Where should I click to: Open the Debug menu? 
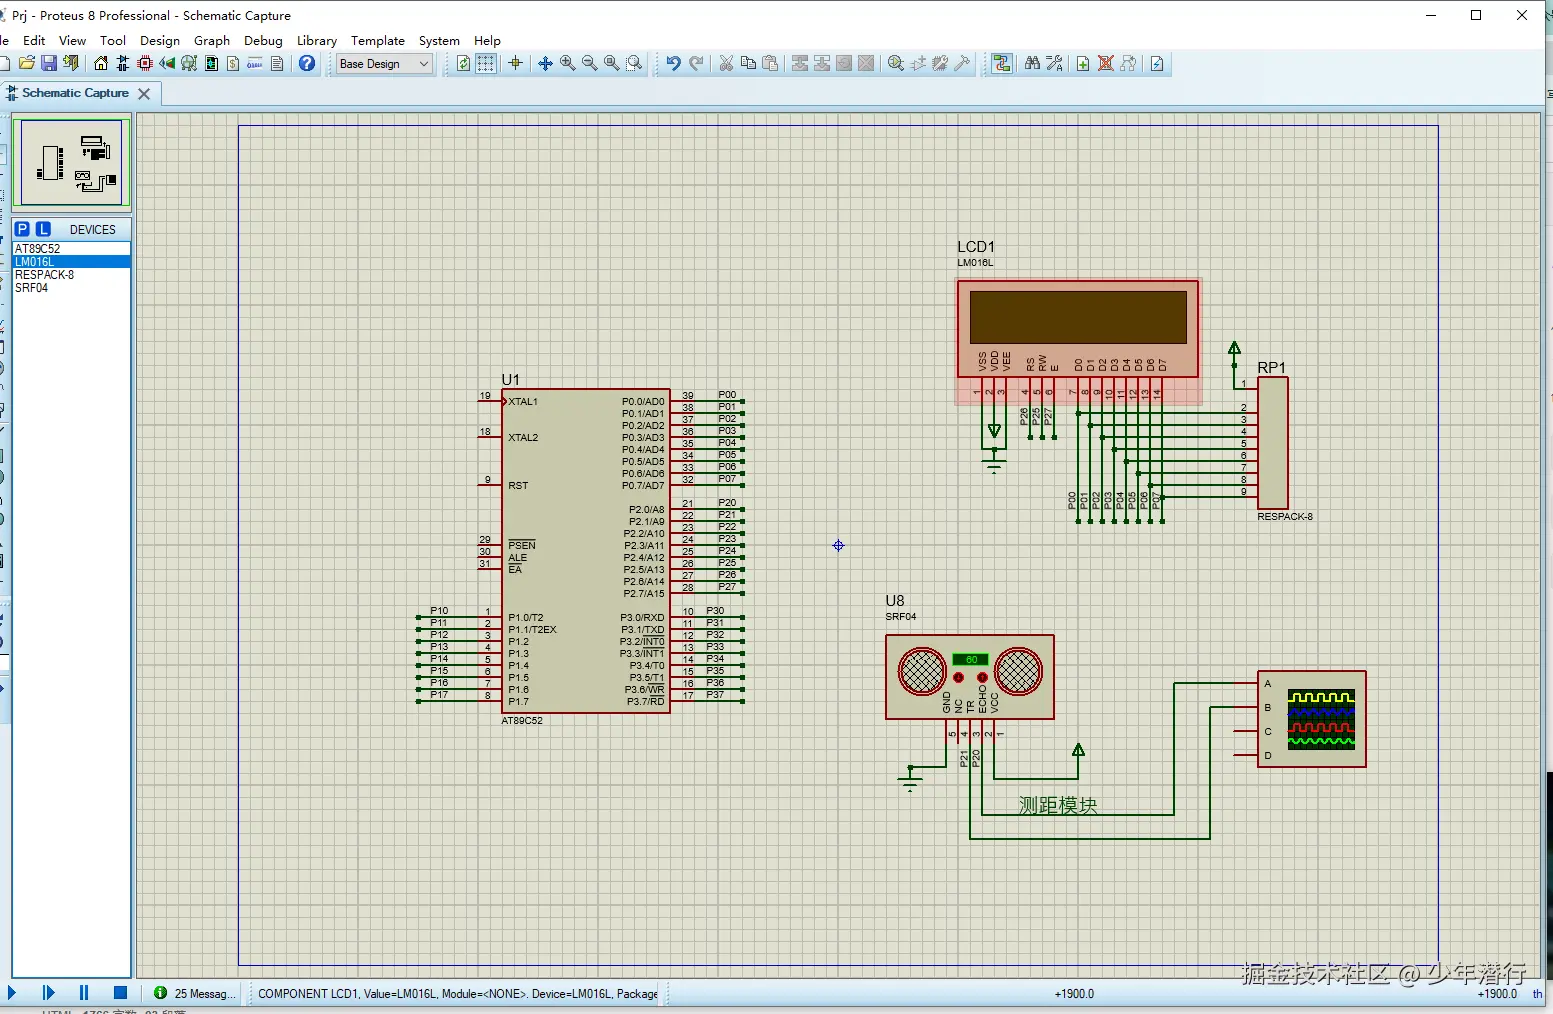263,41
